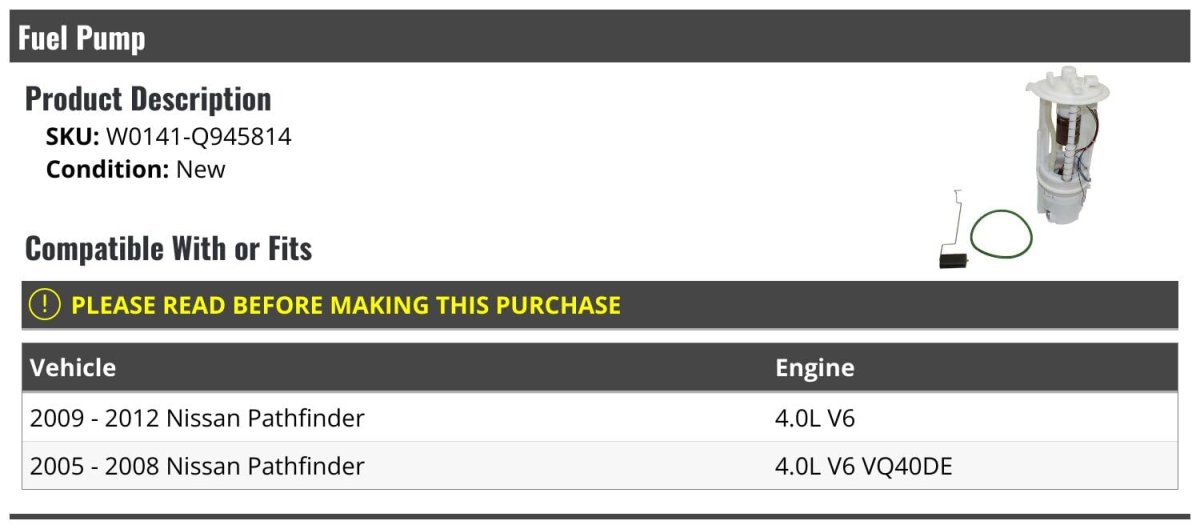Click the blank area right of the SKU number
This screenshot has height=529, width=1200.
point(600,137)
